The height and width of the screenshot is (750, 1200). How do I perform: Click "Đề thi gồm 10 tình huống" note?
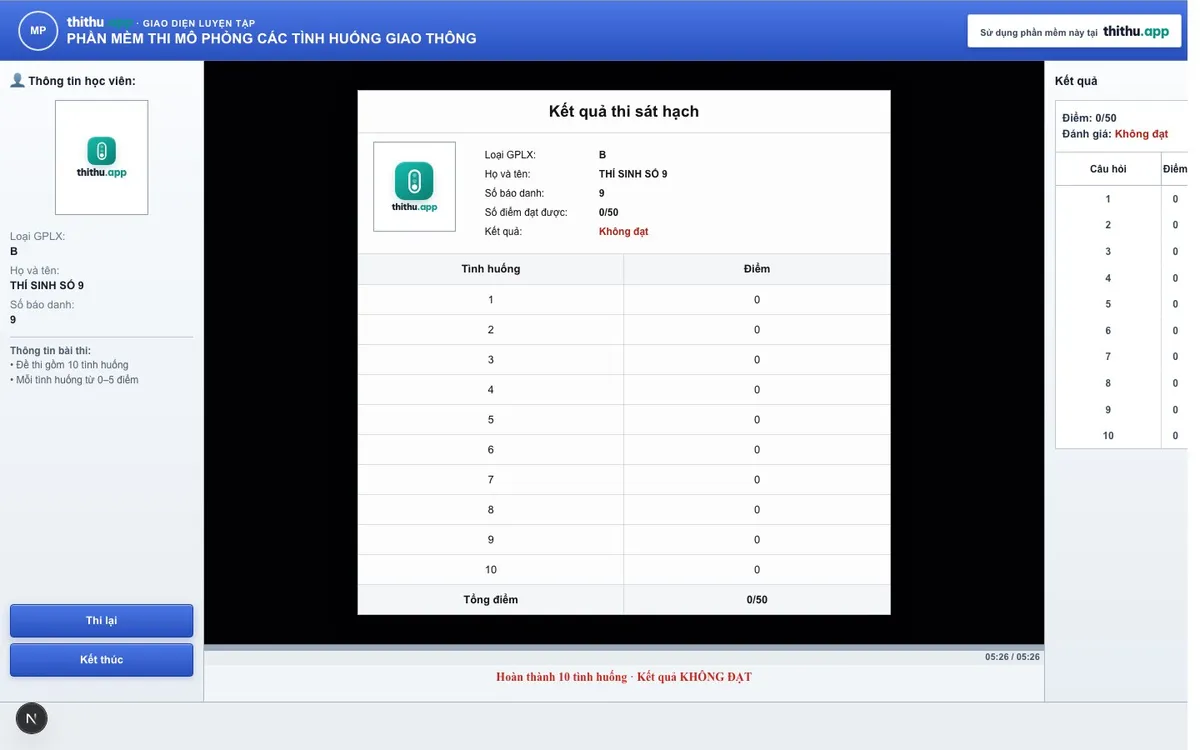[70, 365]
